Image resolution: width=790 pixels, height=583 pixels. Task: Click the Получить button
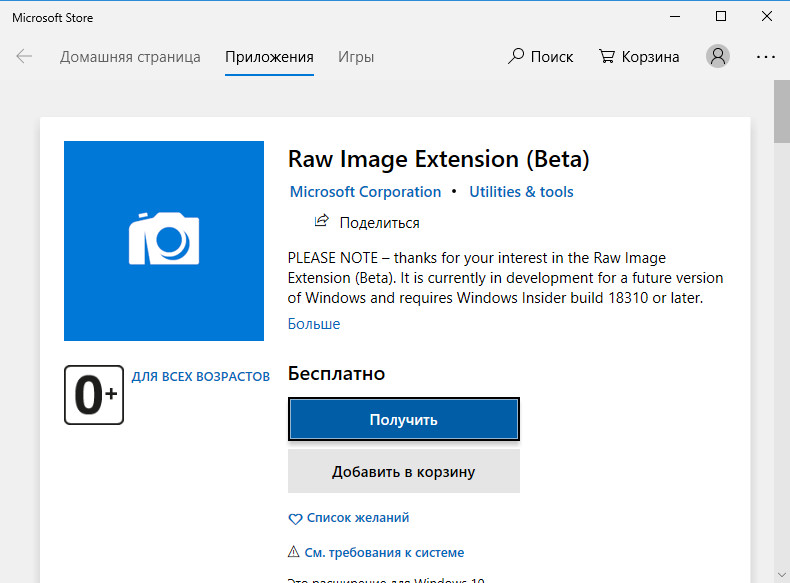click(x=404, y=419)
